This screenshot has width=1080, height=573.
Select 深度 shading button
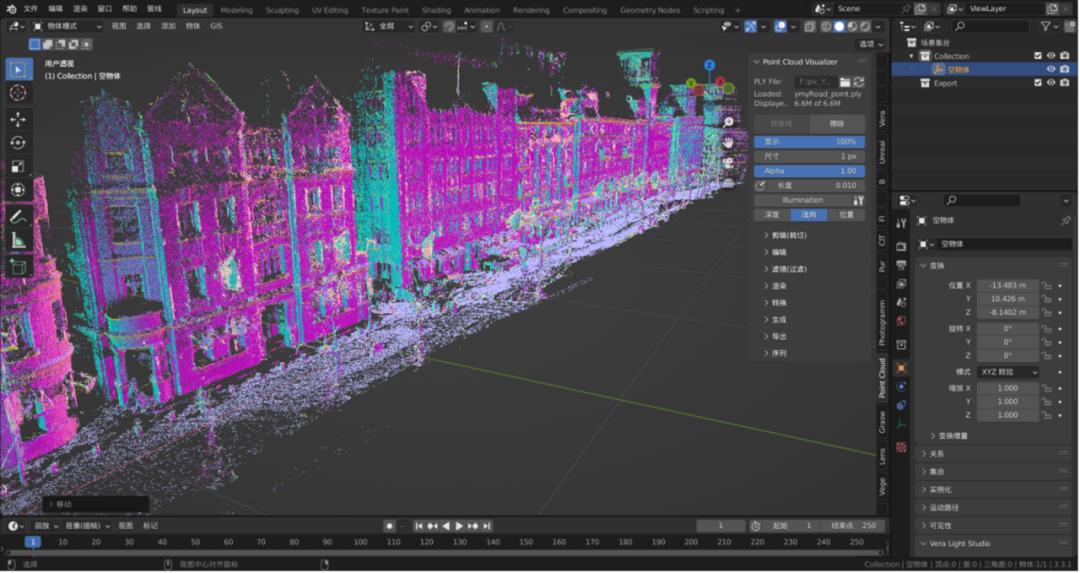coord(772,215)
